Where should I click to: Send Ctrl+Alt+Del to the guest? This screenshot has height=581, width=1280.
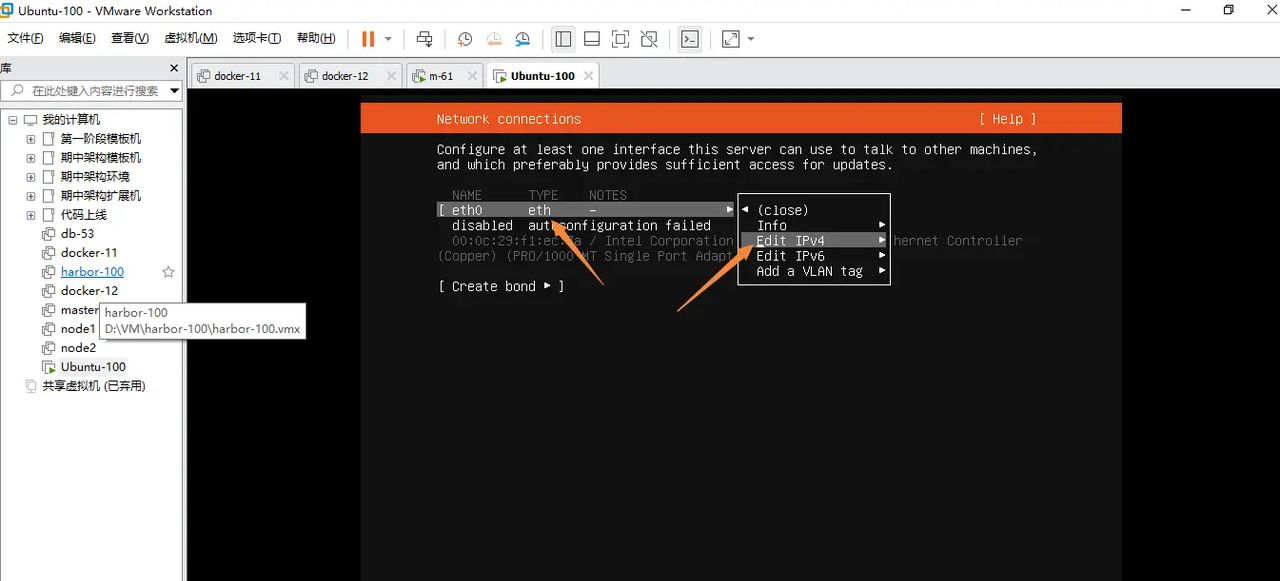[x=424, y=39]
